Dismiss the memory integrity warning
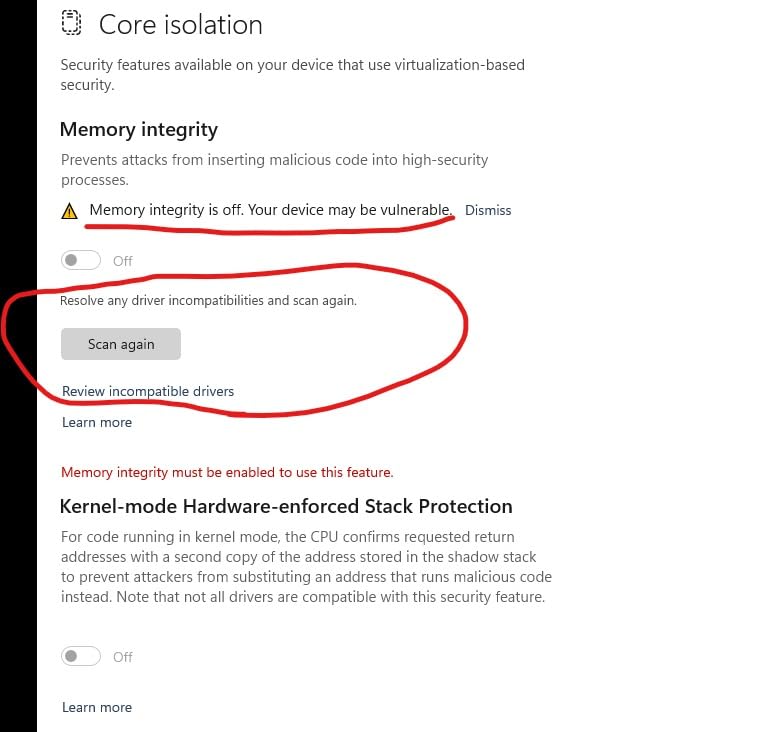 click(488, 210)
